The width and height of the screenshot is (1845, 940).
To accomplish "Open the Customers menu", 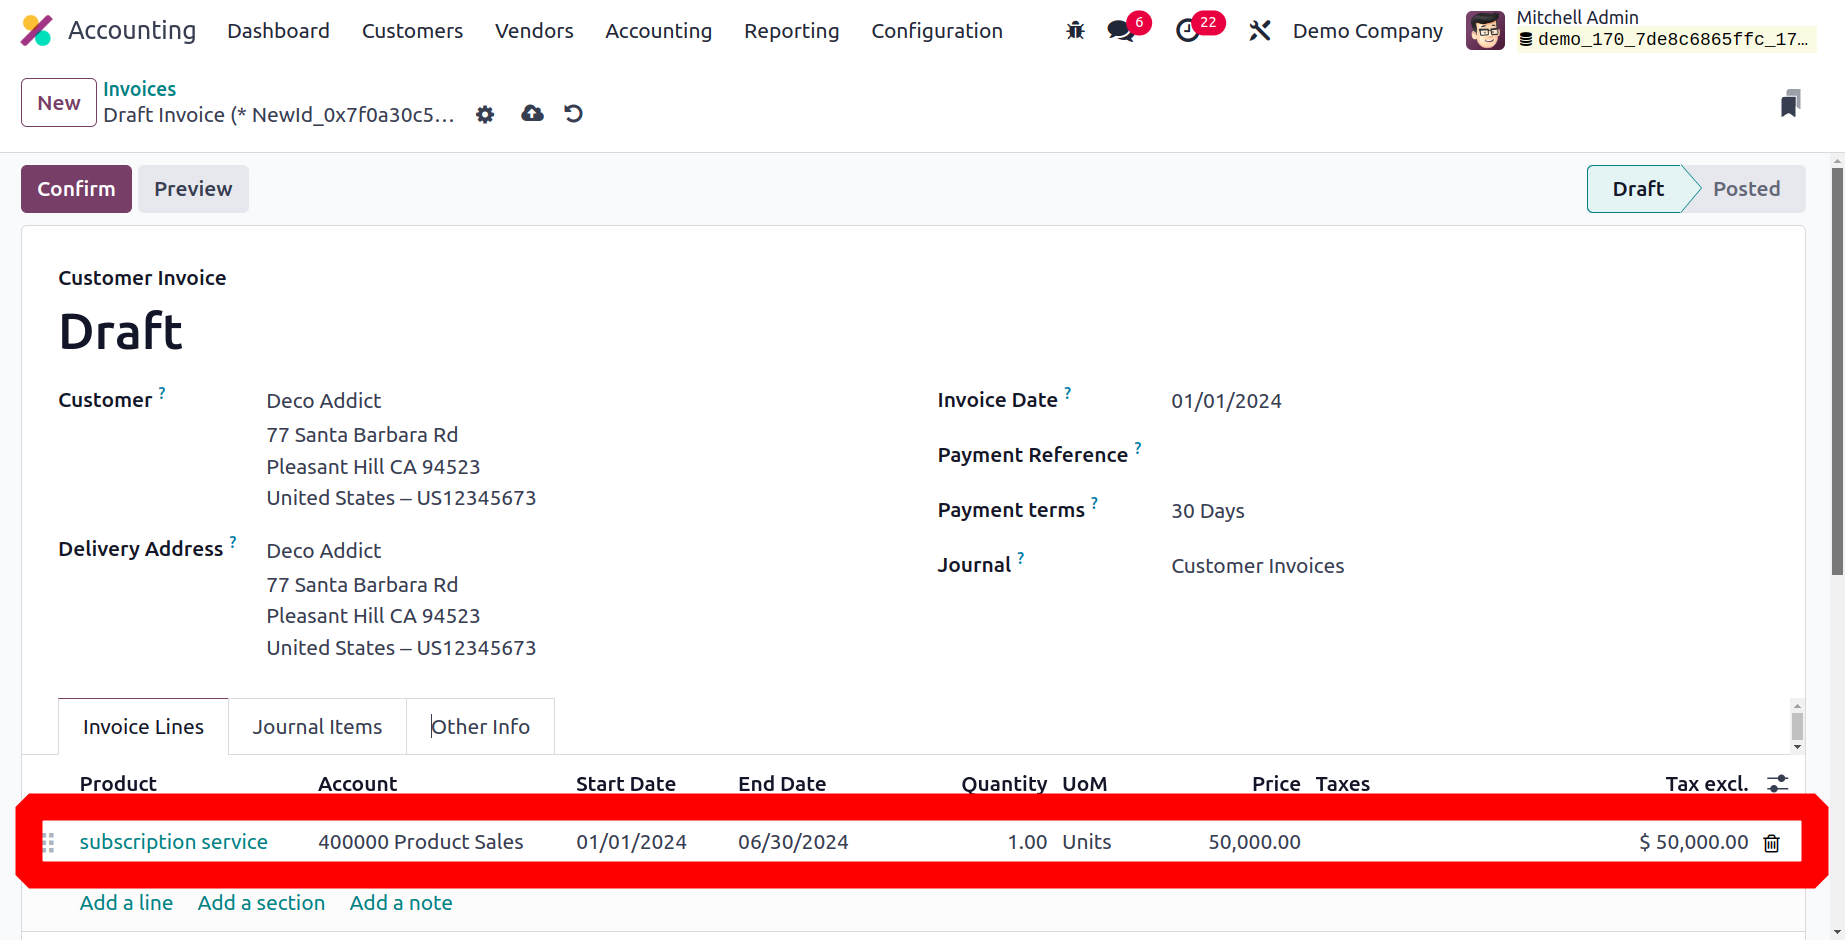I will pos(412,31).
